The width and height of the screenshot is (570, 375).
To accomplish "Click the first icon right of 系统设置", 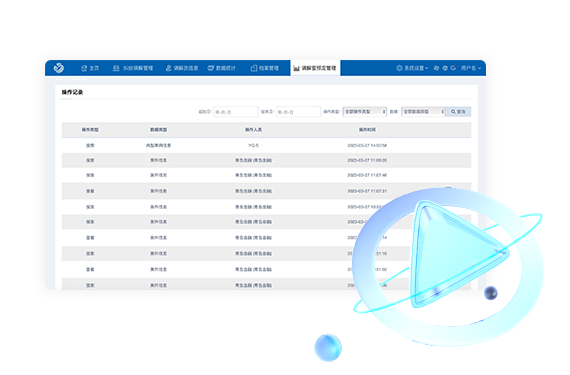I will point(437,68).
